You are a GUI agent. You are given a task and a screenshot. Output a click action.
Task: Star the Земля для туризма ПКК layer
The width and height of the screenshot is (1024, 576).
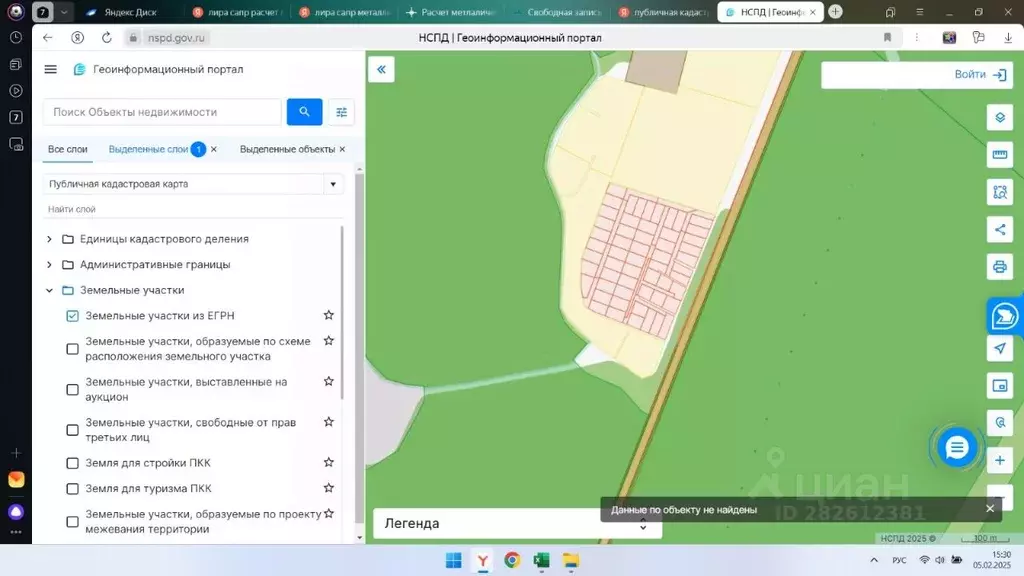click(x=328, y=488)
